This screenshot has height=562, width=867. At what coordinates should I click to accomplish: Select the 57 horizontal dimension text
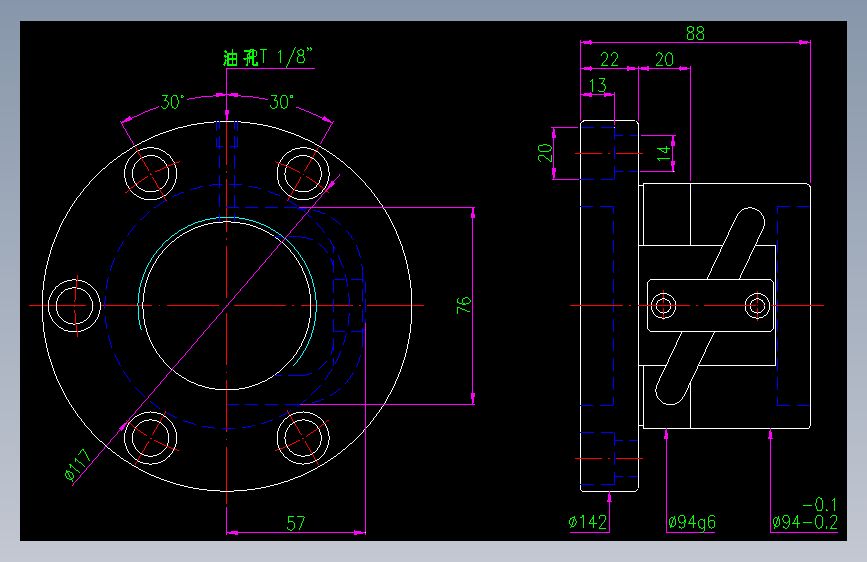(x=296, y=523)
